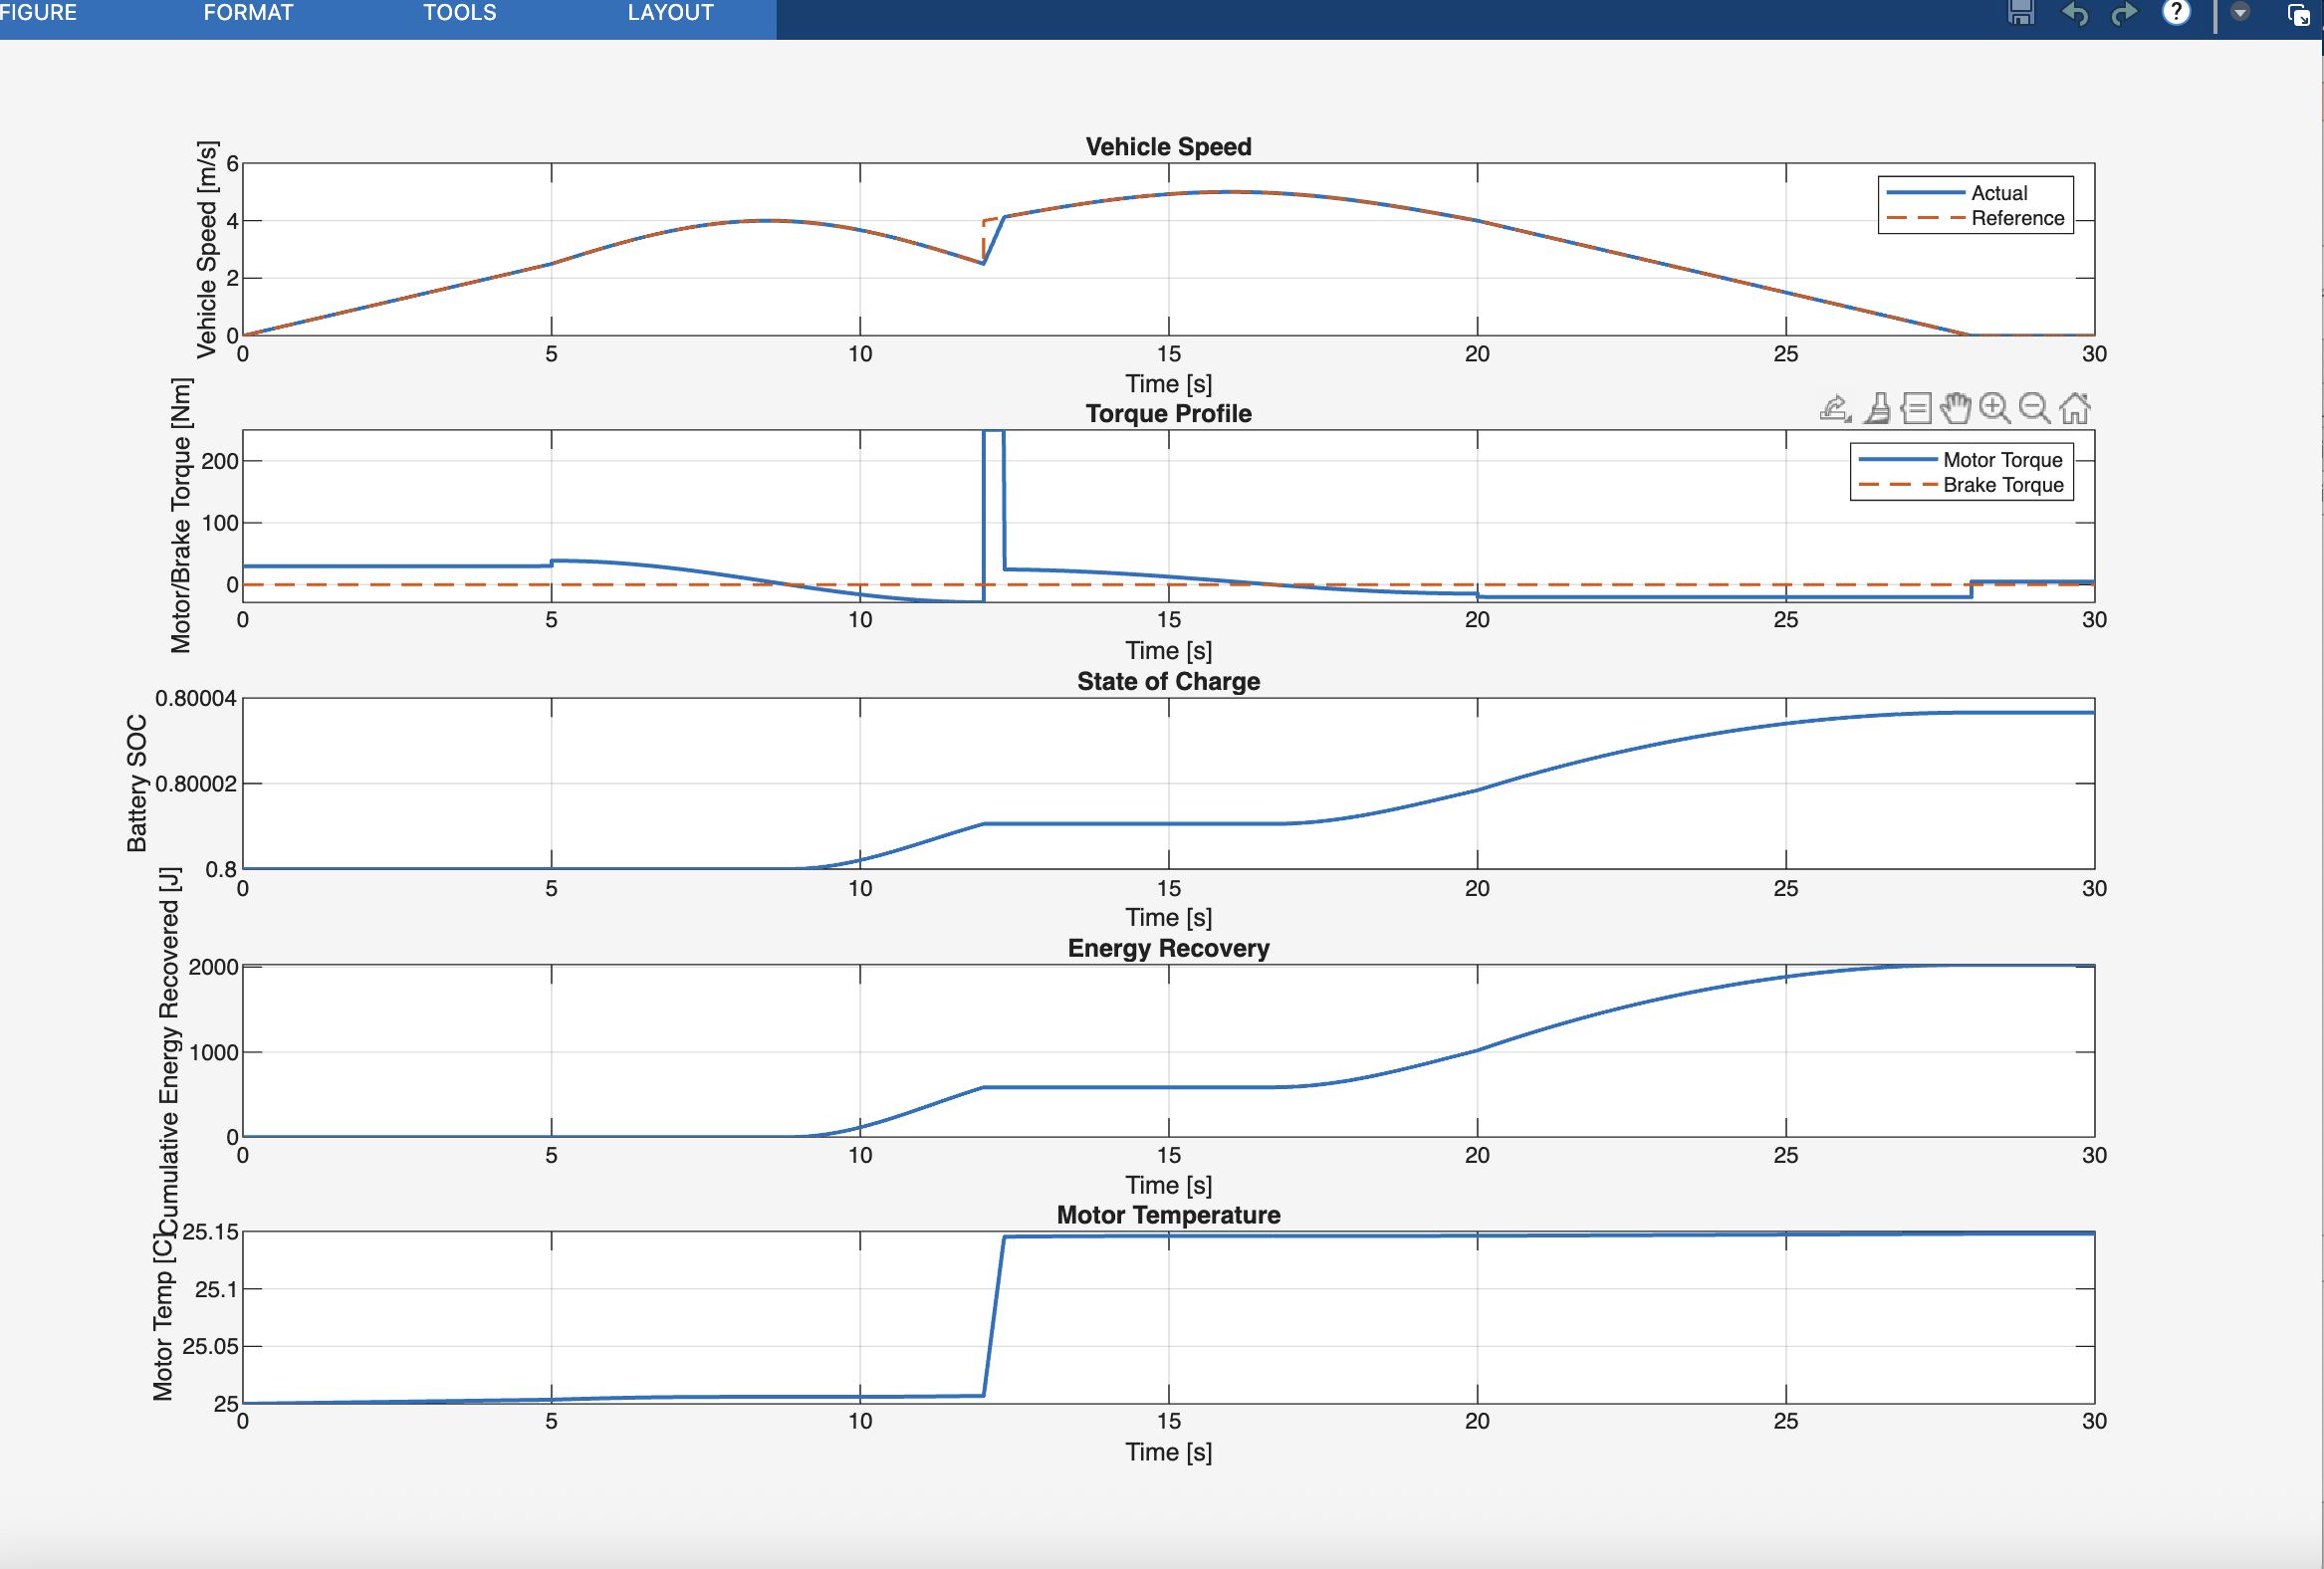The height and width of the screenshot is (1569, 2324).
Task: Click the Motor Torque legend entry
Action: coord(2002,460)
